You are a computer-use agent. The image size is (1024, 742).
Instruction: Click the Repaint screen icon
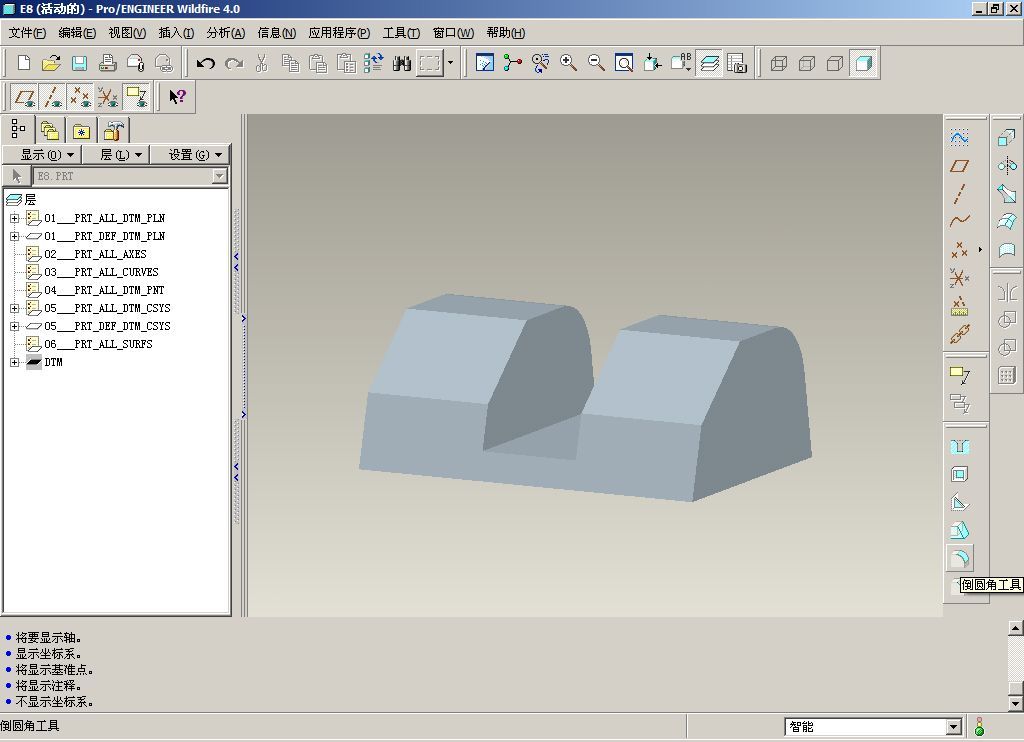pos(485,63)
